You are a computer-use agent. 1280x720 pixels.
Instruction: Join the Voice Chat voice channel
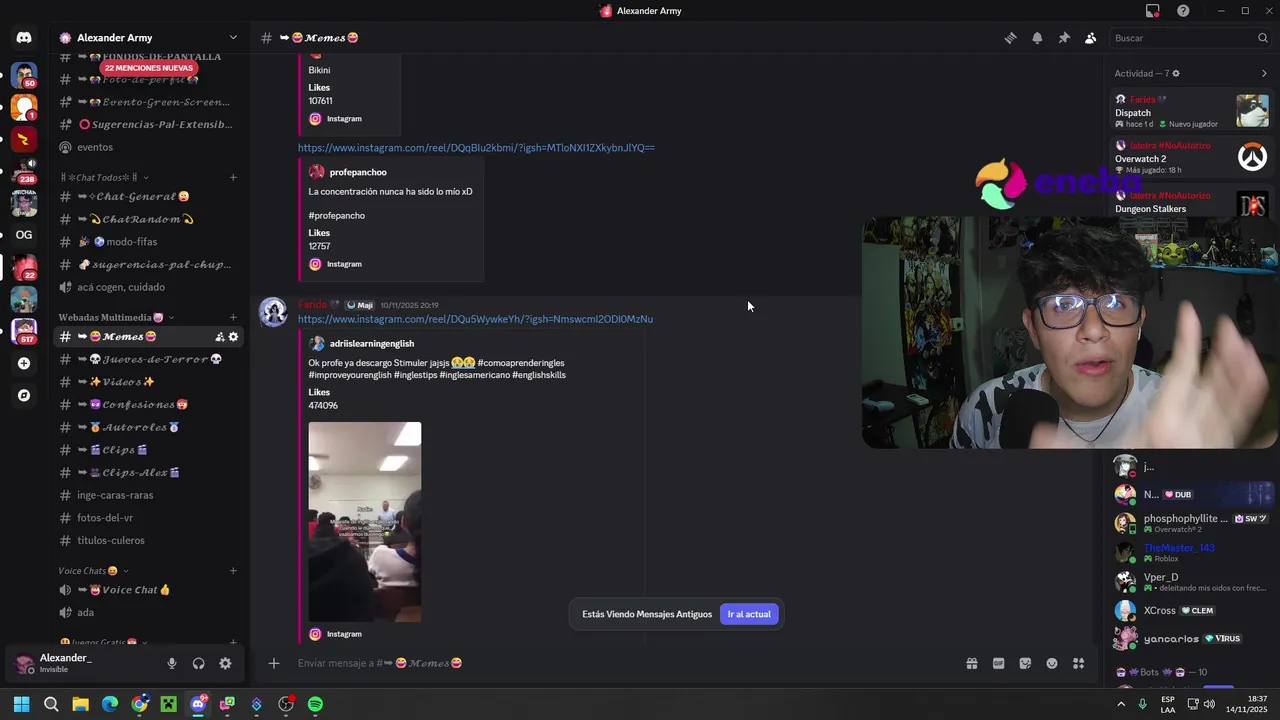click(x=149, y=590)
